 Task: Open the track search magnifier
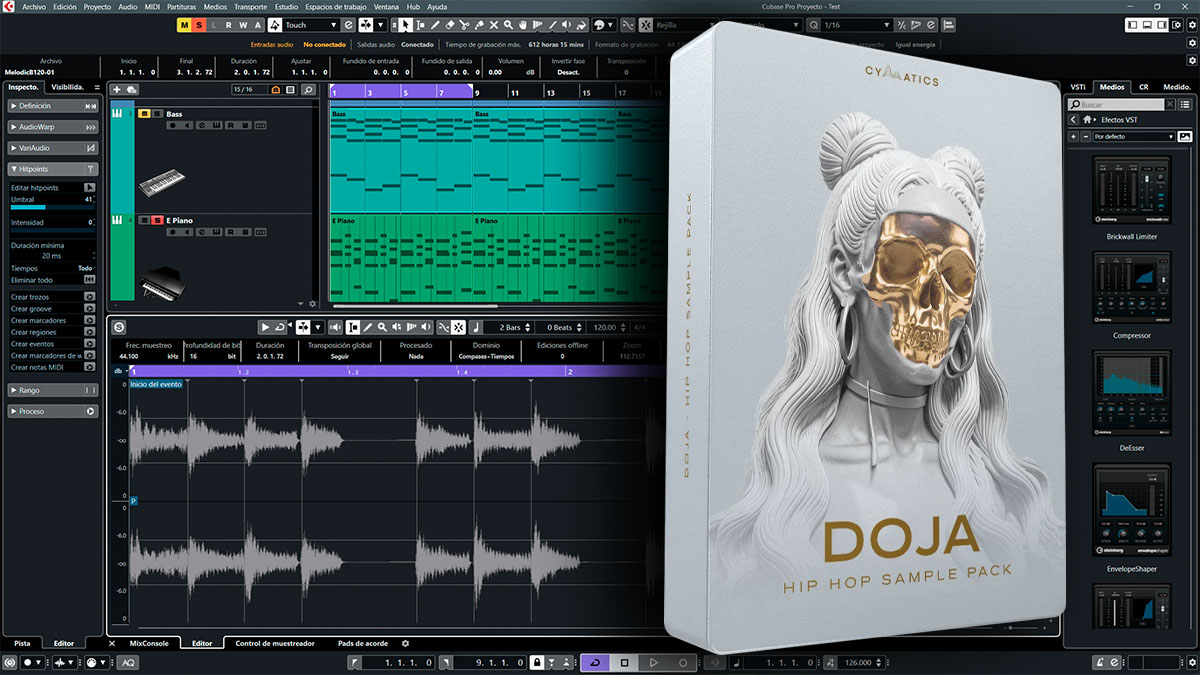[x=308, y=90]
